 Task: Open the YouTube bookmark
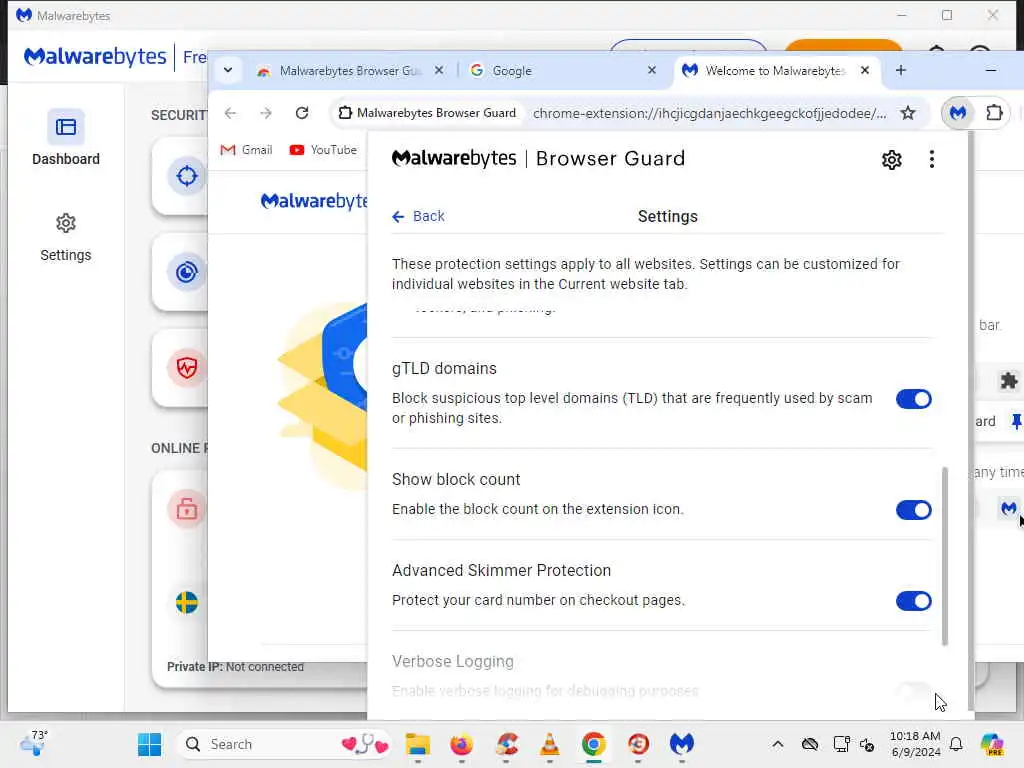323,150
